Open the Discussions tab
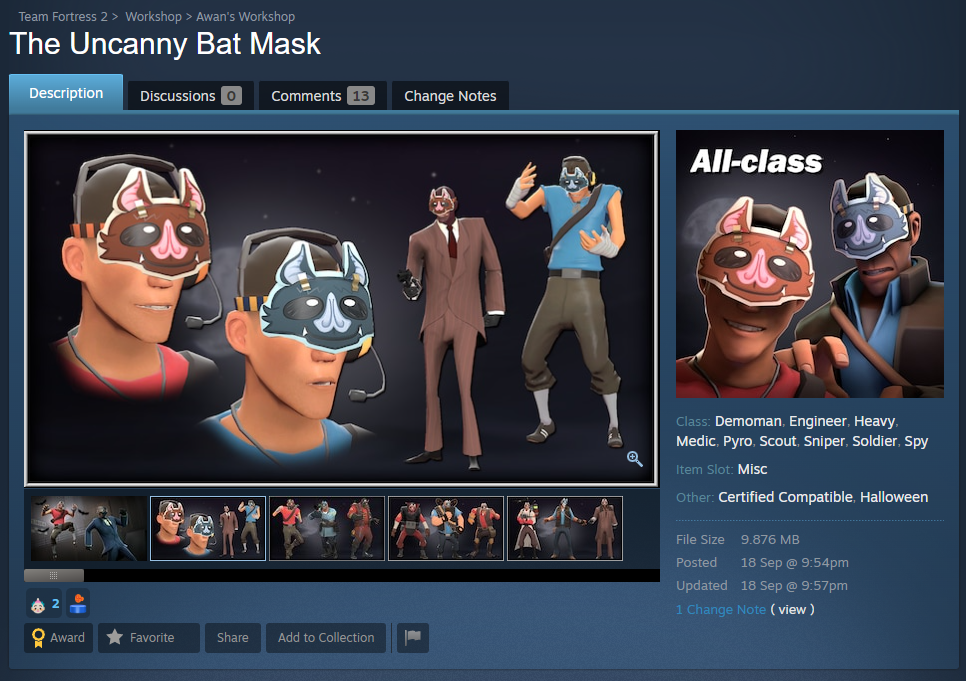This screenshot has width=966, height=681. pyautogui.click(x=190, y=96)
